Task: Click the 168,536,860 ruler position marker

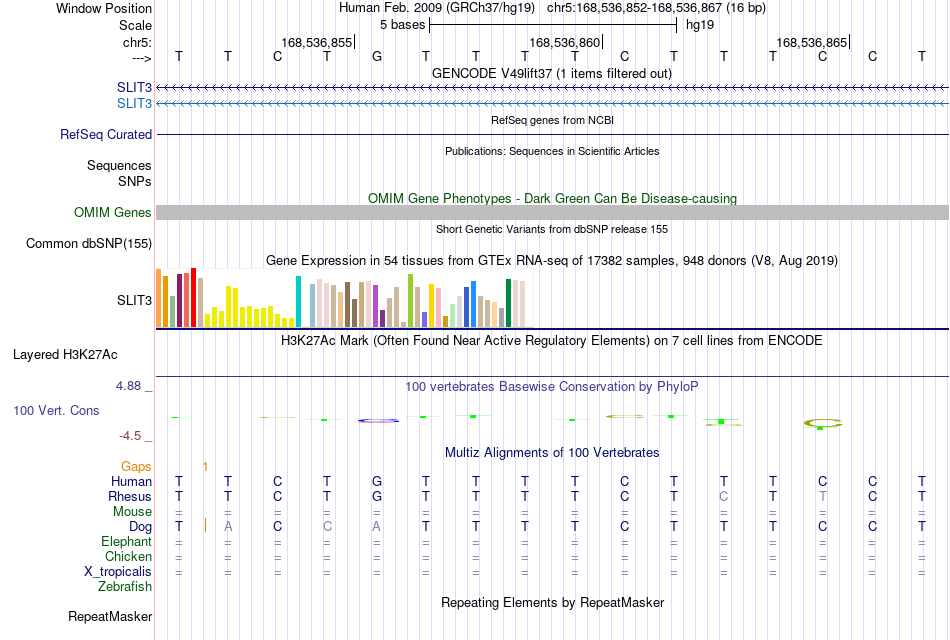Action: pyautogui.click(x=565, y=42)
